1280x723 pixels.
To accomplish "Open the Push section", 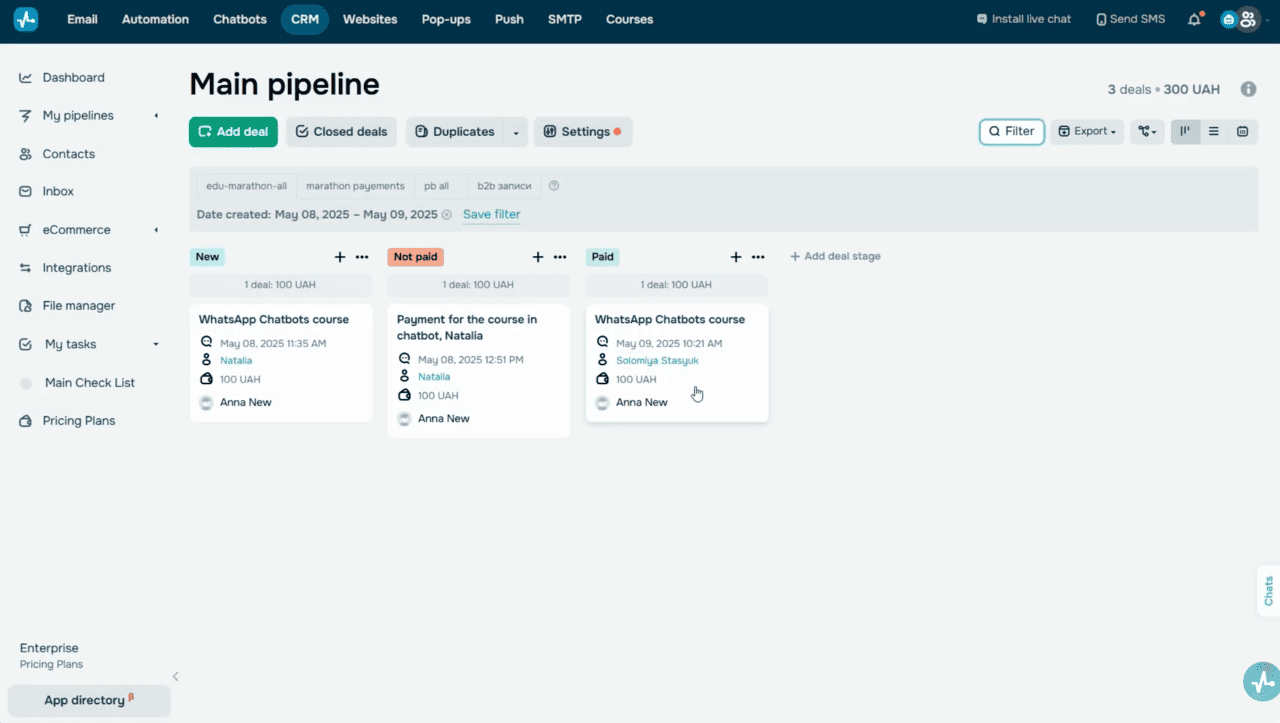I will click(x=509, y=19).
